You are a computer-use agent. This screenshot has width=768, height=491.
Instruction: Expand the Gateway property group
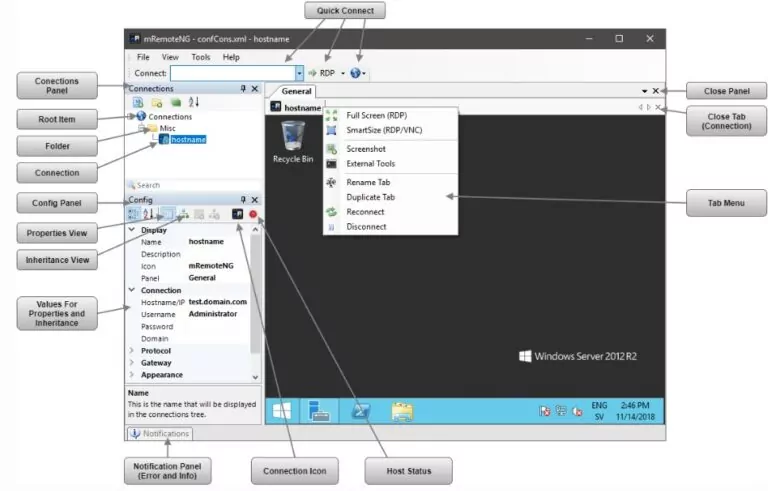(131, 363)
